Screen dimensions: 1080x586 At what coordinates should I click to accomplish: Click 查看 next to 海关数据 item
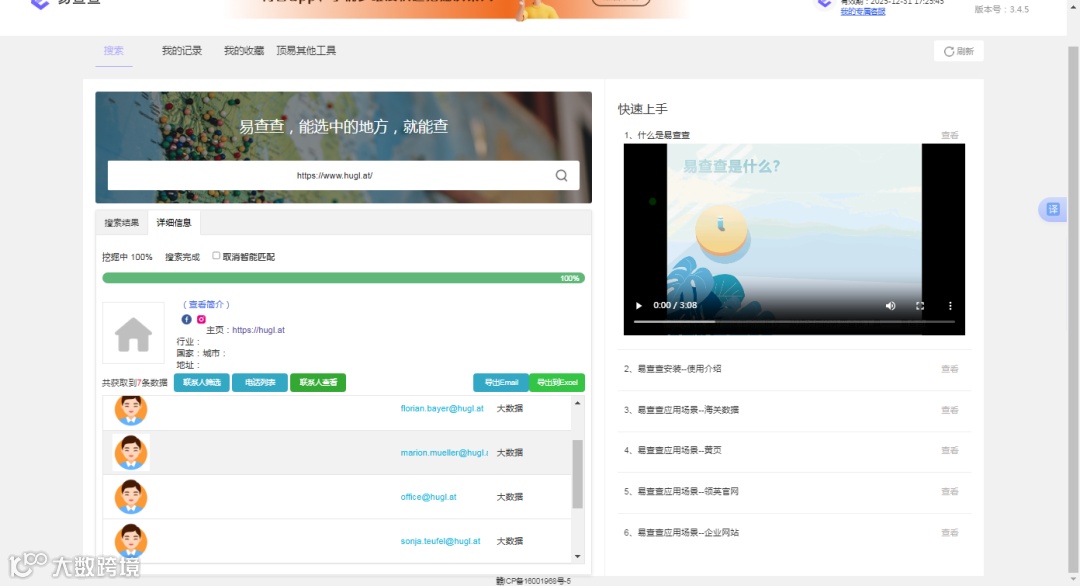click(950, 410)
